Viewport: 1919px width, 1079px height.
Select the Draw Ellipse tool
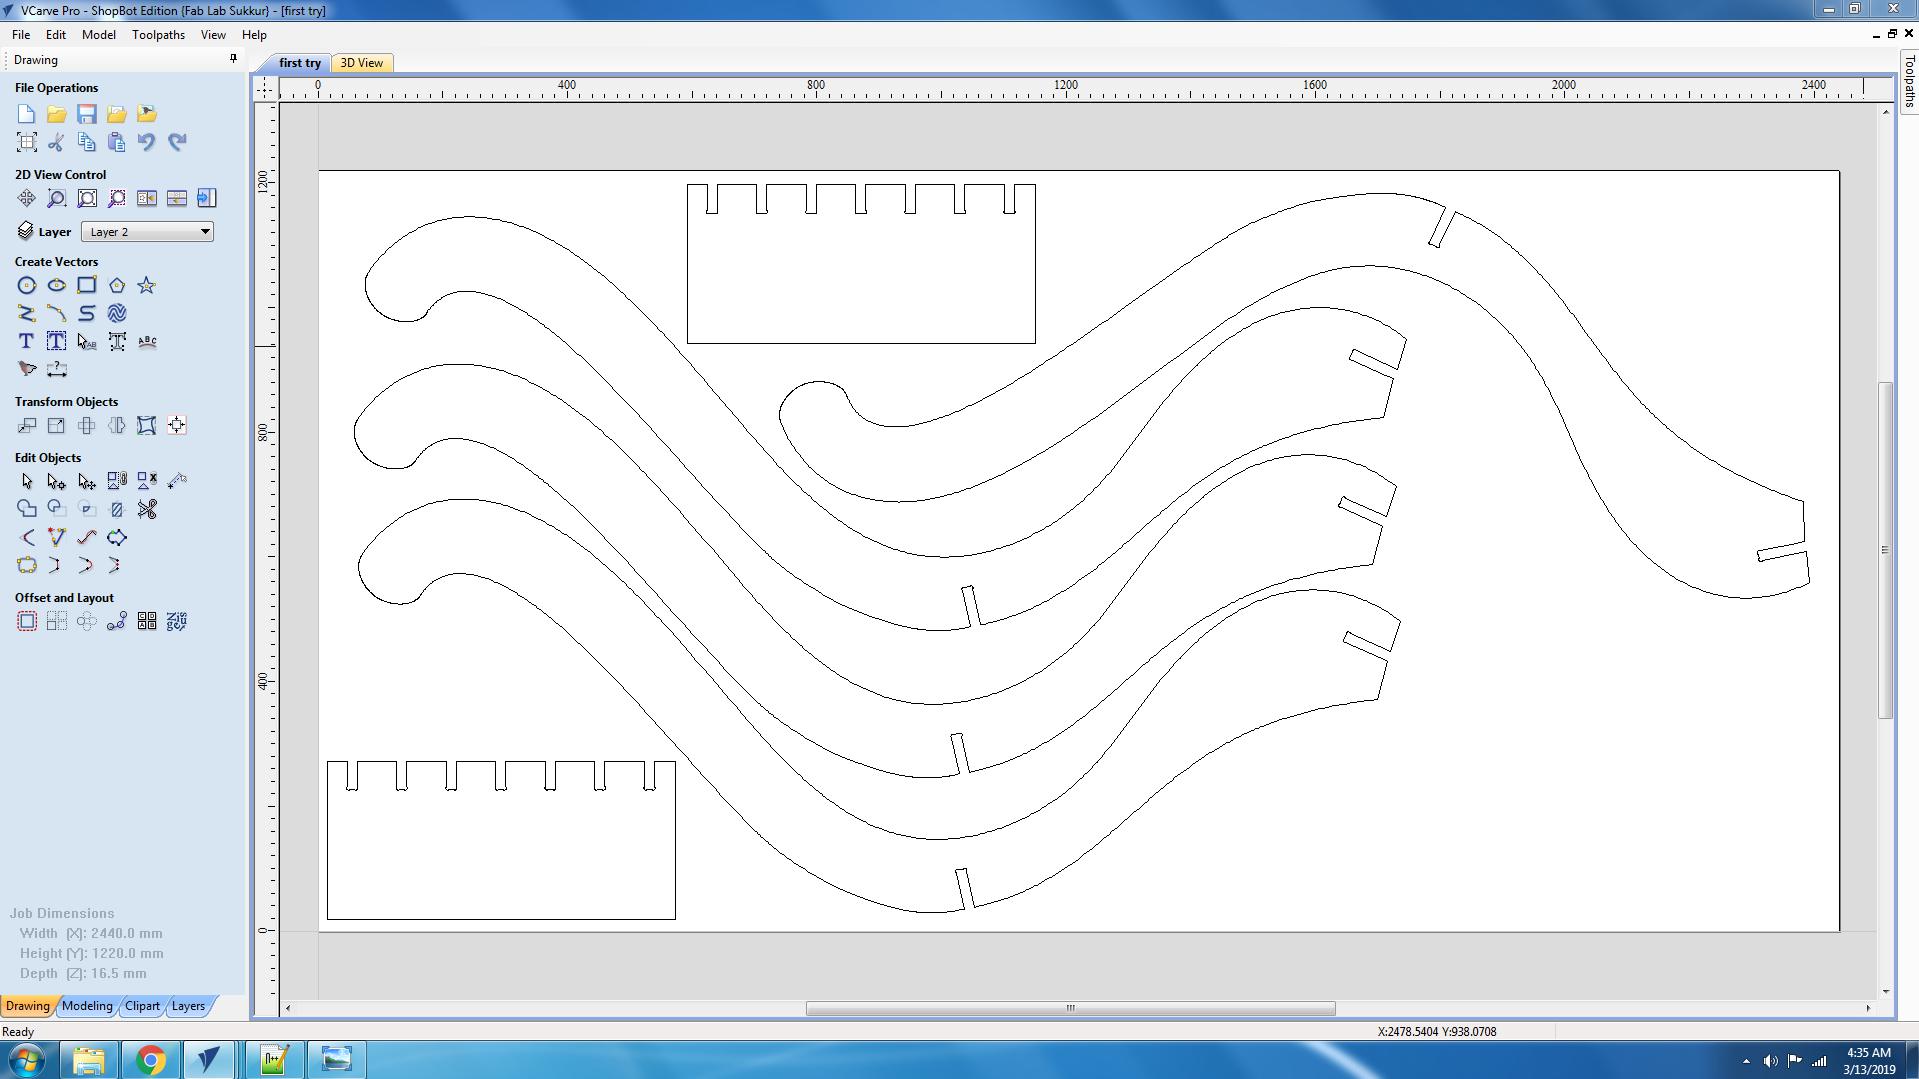[57, 286]
